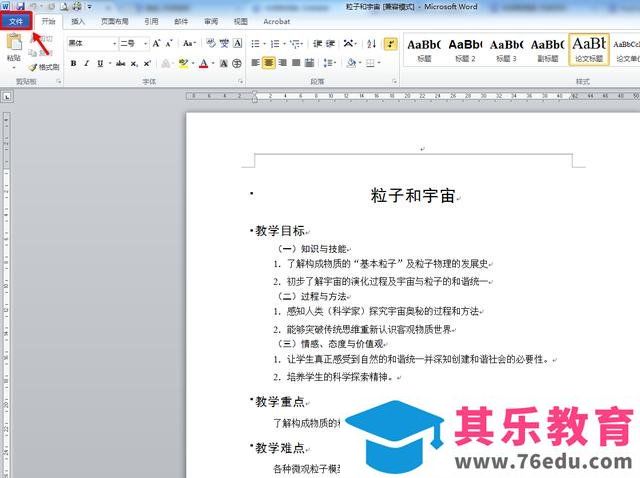This screenshot has height=478, width=640.
Task: Click the Grow Font icon
Action: point(156,43)
